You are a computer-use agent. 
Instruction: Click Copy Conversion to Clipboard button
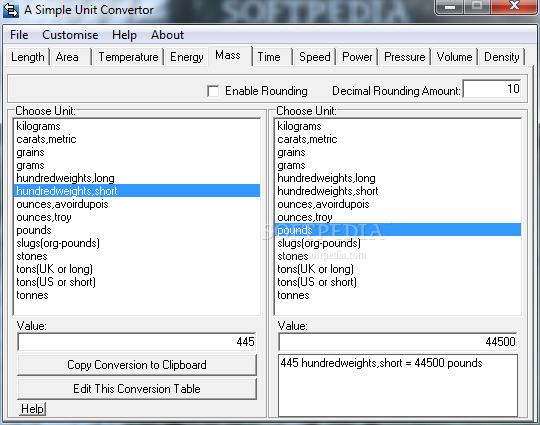point(137,365)
